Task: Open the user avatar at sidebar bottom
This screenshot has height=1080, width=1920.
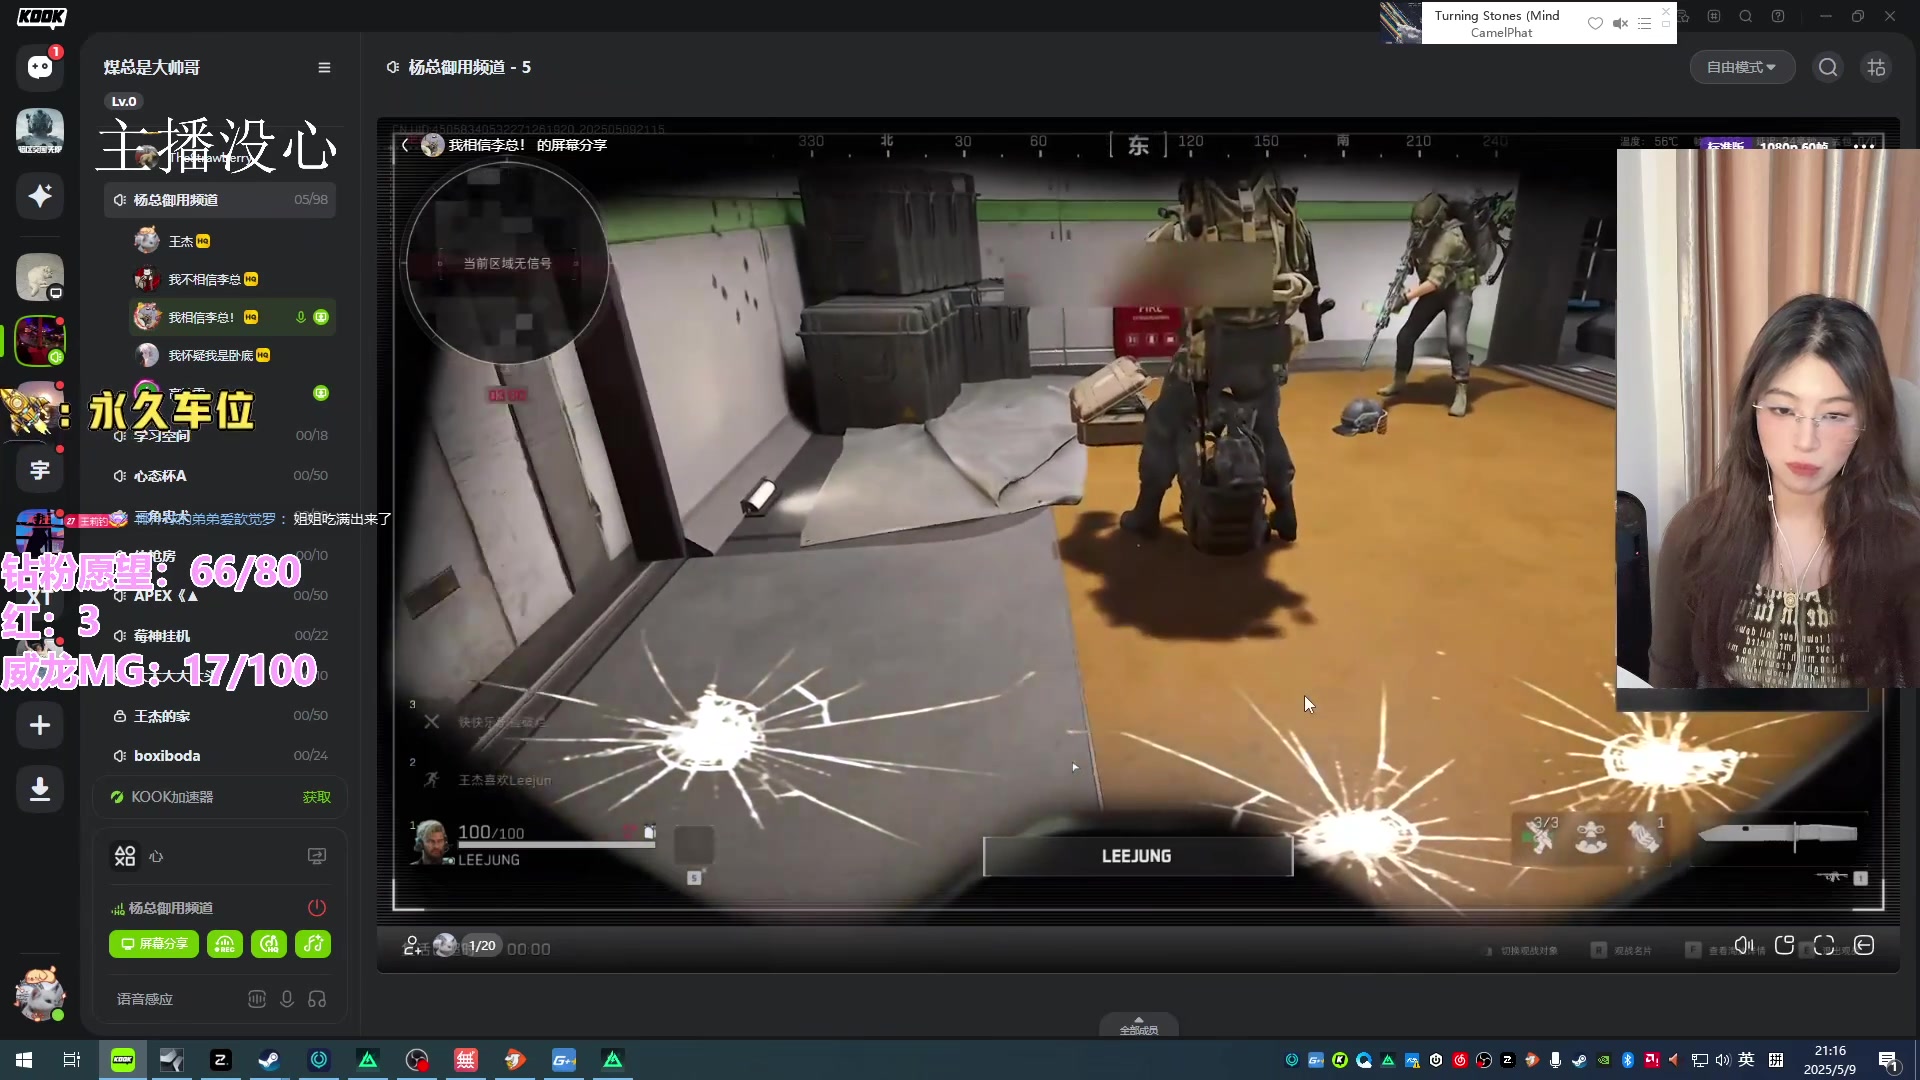Action: point(40,994)
